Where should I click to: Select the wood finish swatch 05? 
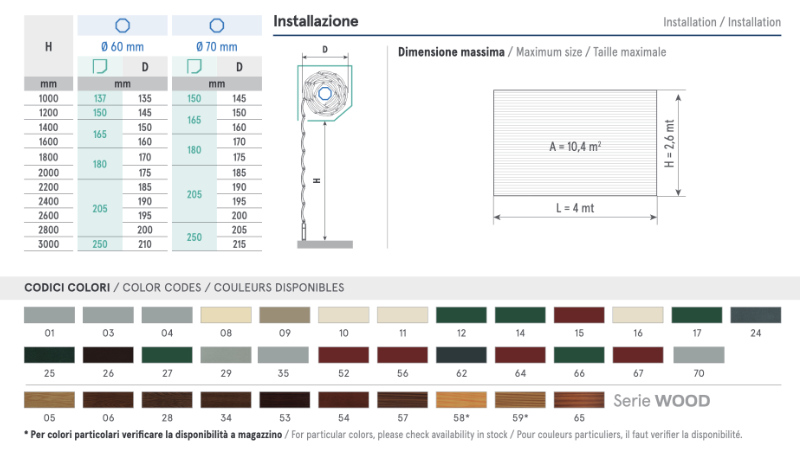pyautogui.click(x=49, y=401)
